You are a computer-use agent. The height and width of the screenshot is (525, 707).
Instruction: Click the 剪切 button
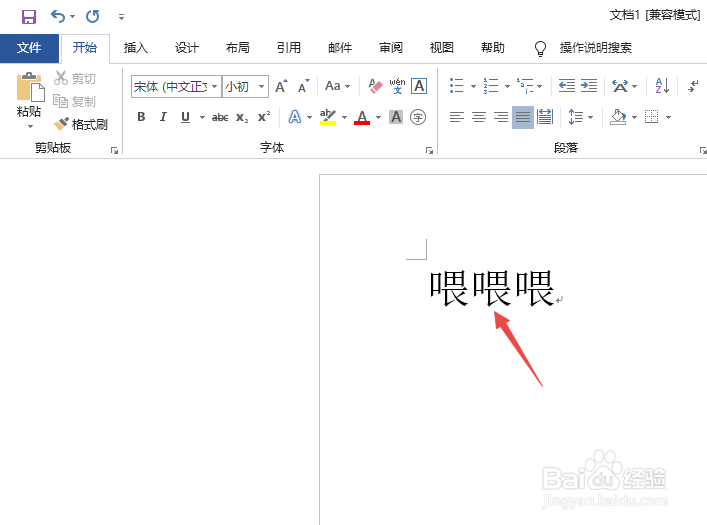tap(75, 78)
